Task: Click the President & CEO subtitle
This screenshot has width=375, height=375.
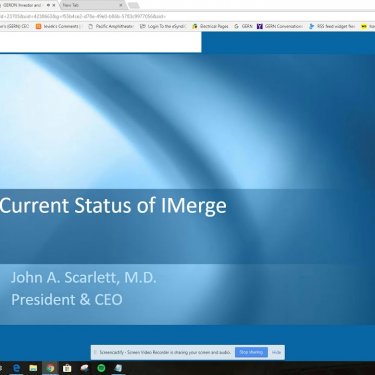Action: pos(67,299)
